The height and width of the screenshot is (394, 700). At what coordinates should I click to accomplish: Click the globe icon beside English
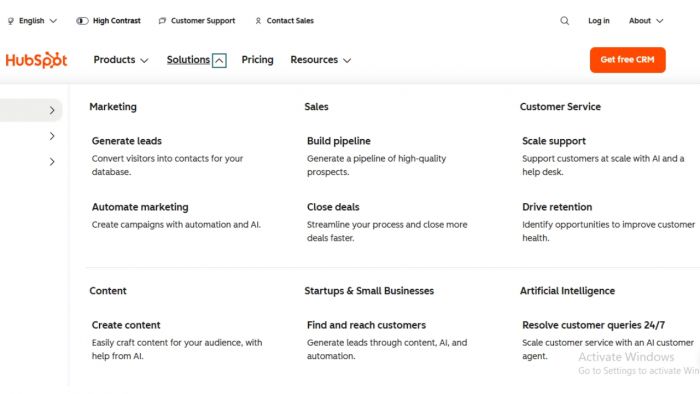[11, 21]
